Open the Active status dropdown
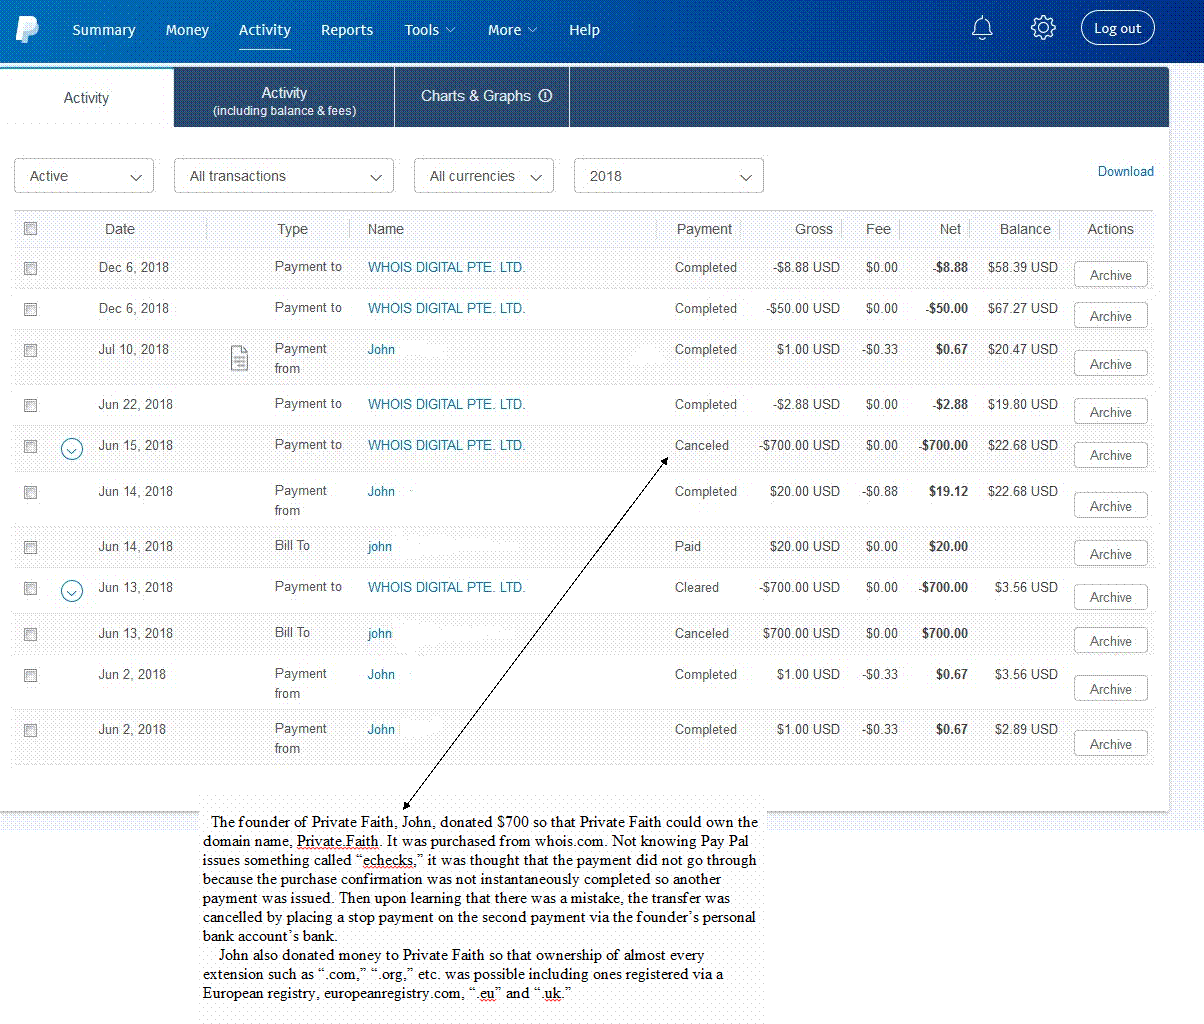This screenshot has height=1024, width=1204. tap(84, 176)
